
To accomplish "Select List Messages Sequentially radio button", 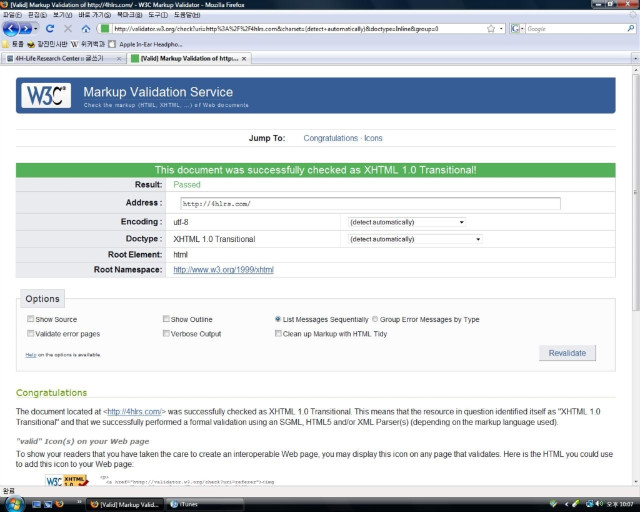I will (278, 319).
